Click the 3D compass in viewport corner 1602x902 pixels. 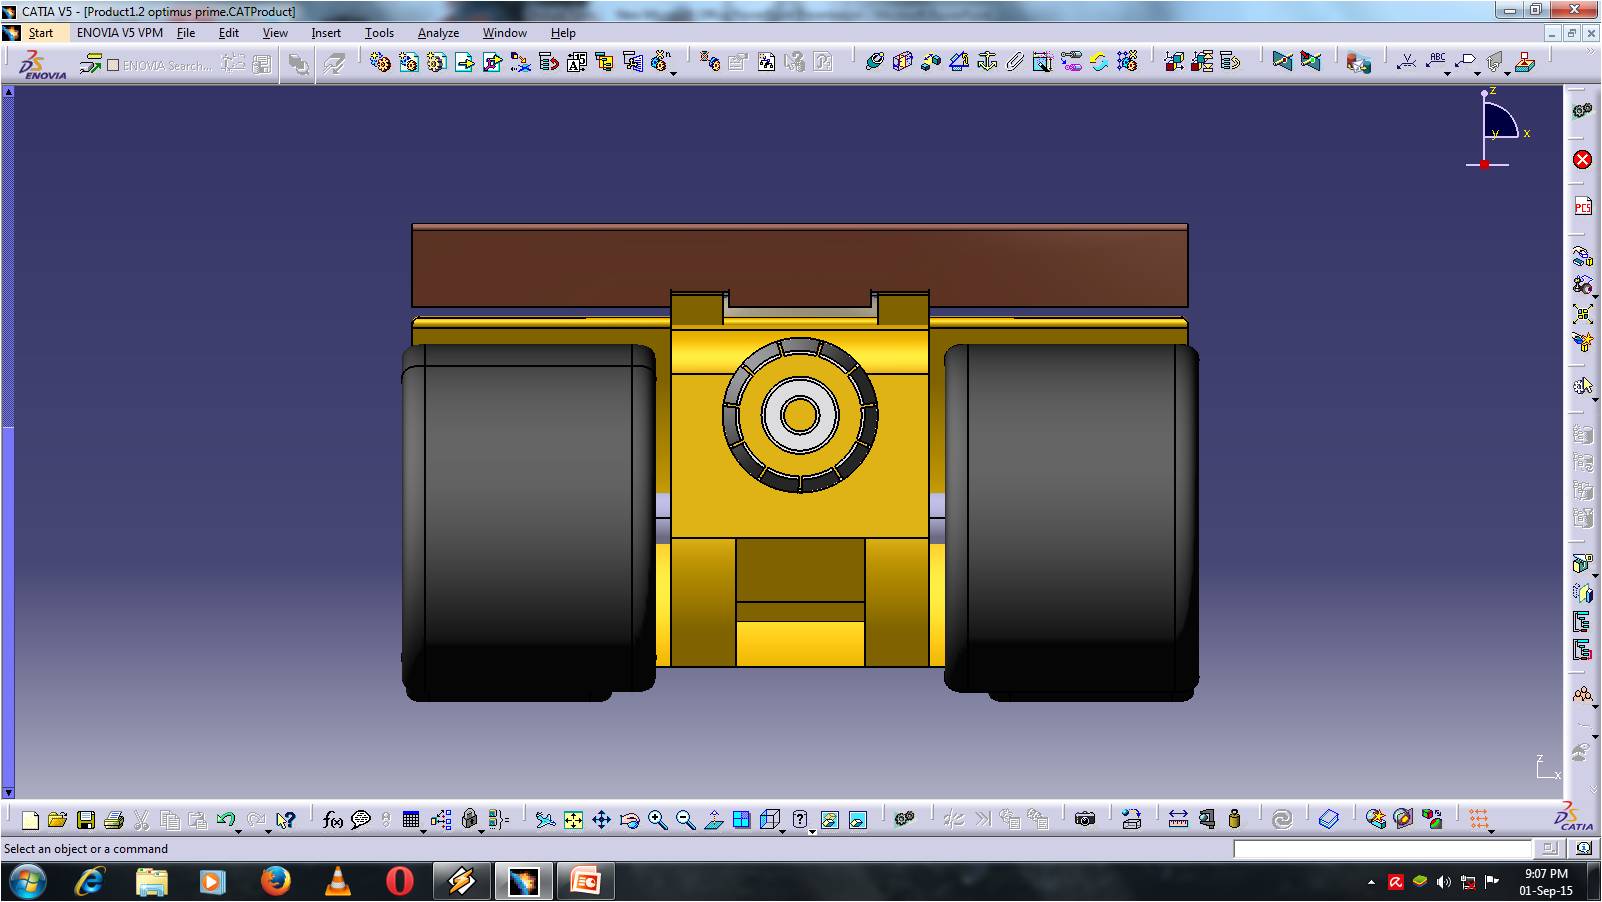[1498, 127]
